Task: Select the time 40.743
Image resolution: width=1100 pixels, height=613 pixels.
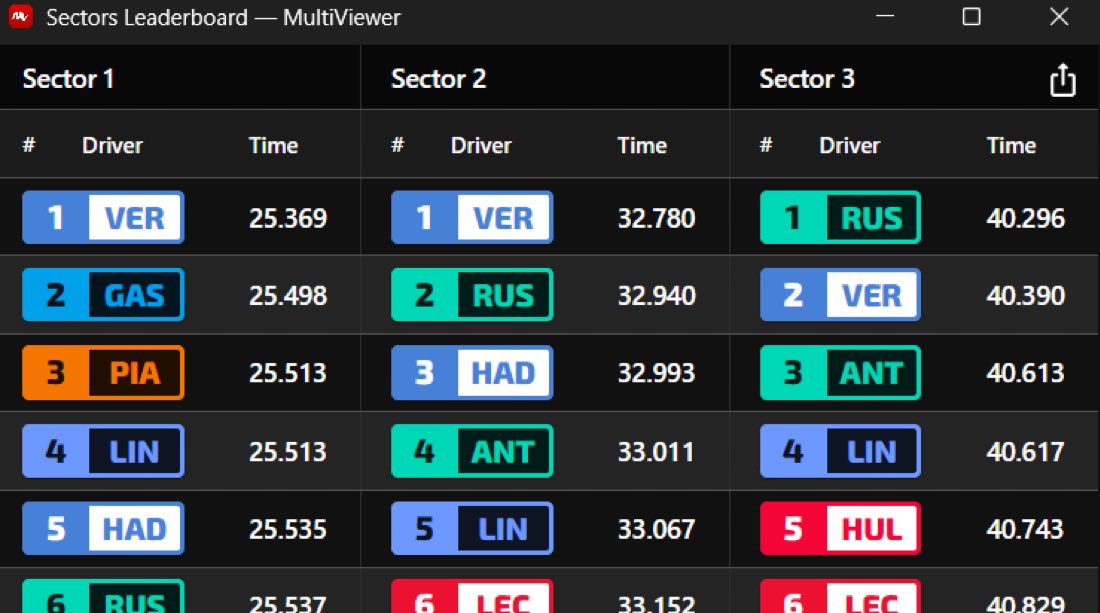Action: tap(1026, 529)
